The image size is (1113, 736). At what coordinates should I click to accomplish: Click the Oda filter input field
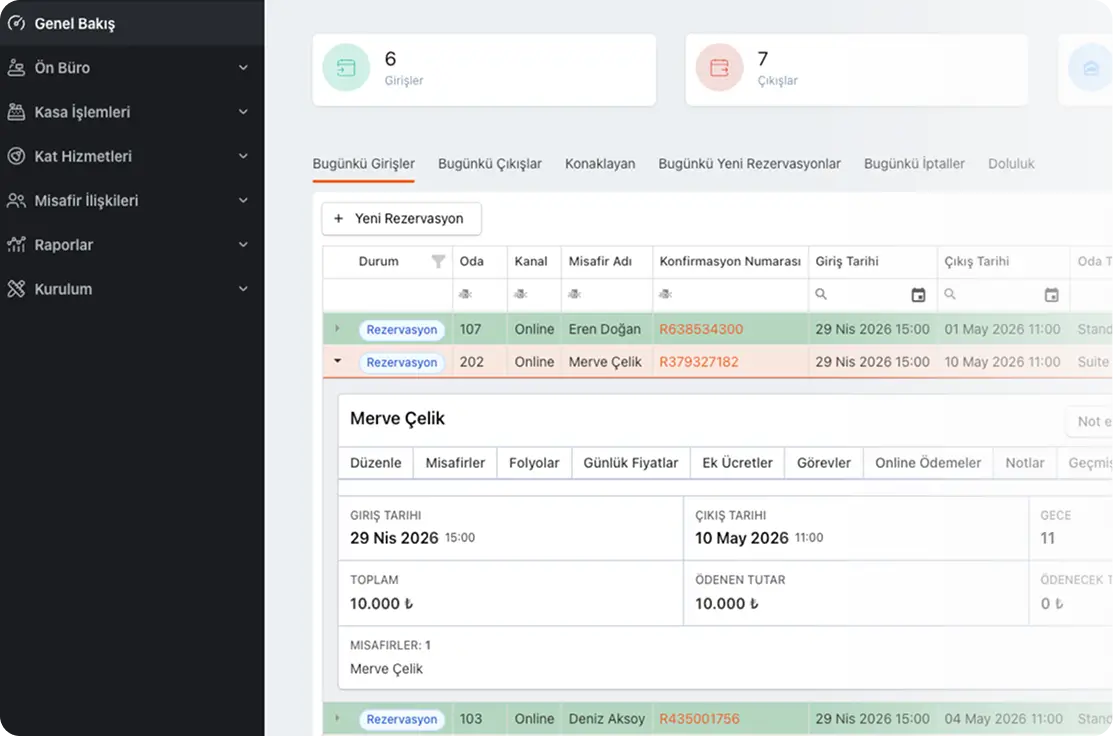pos(480,295)
